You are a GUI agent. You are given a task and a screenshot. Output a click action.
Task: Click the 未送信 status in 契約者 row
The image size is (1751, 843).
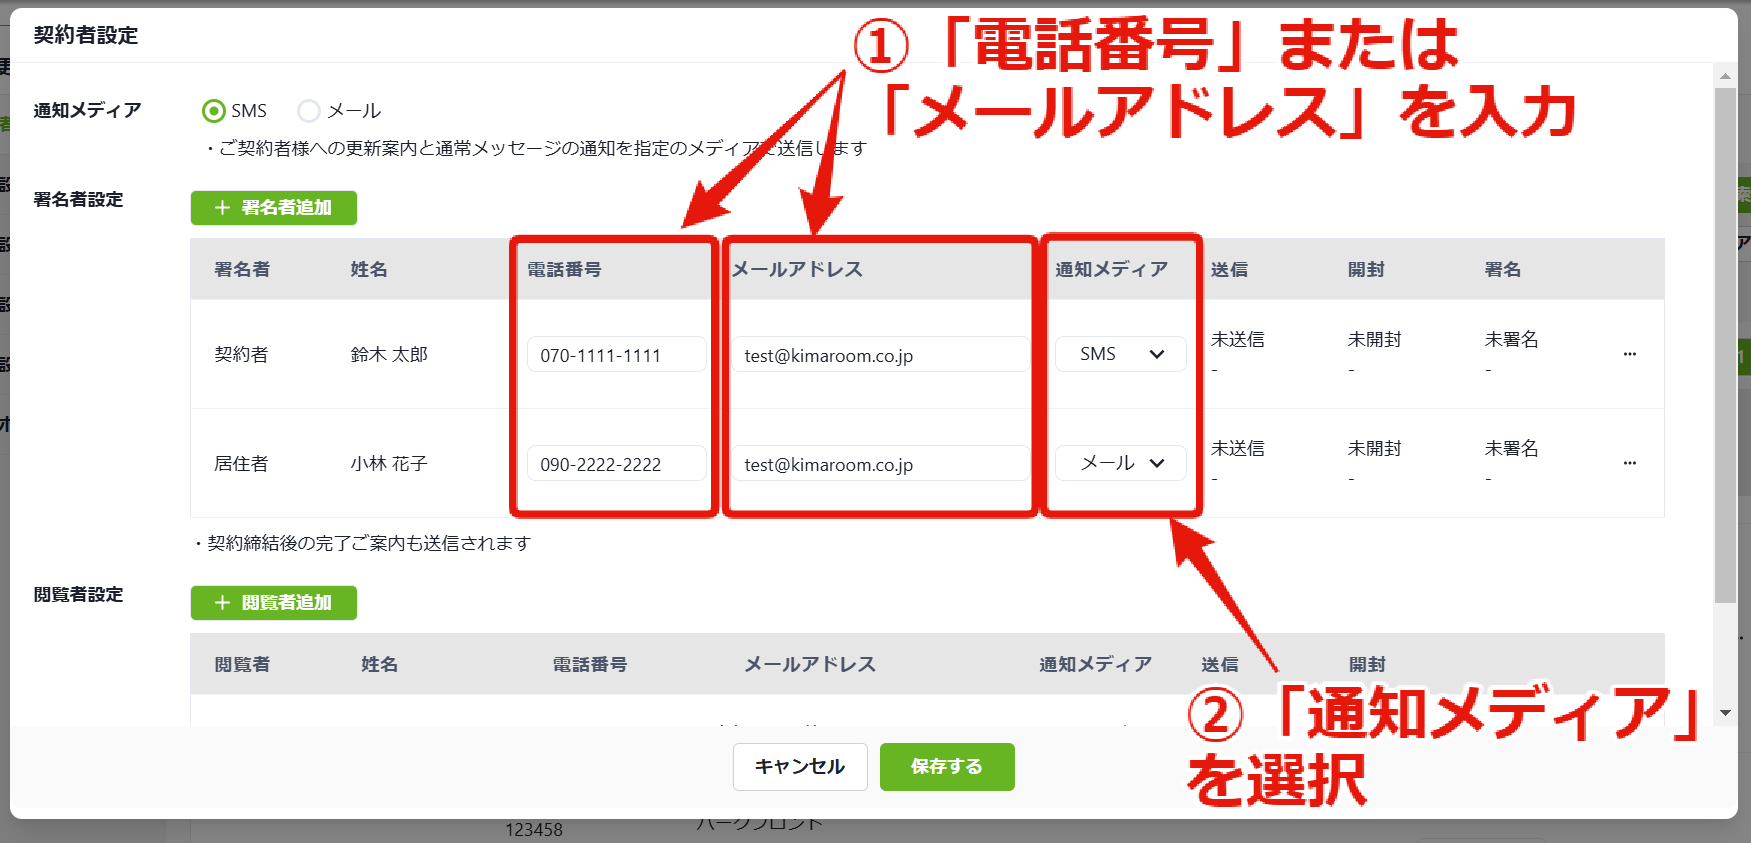point(1238,340)
